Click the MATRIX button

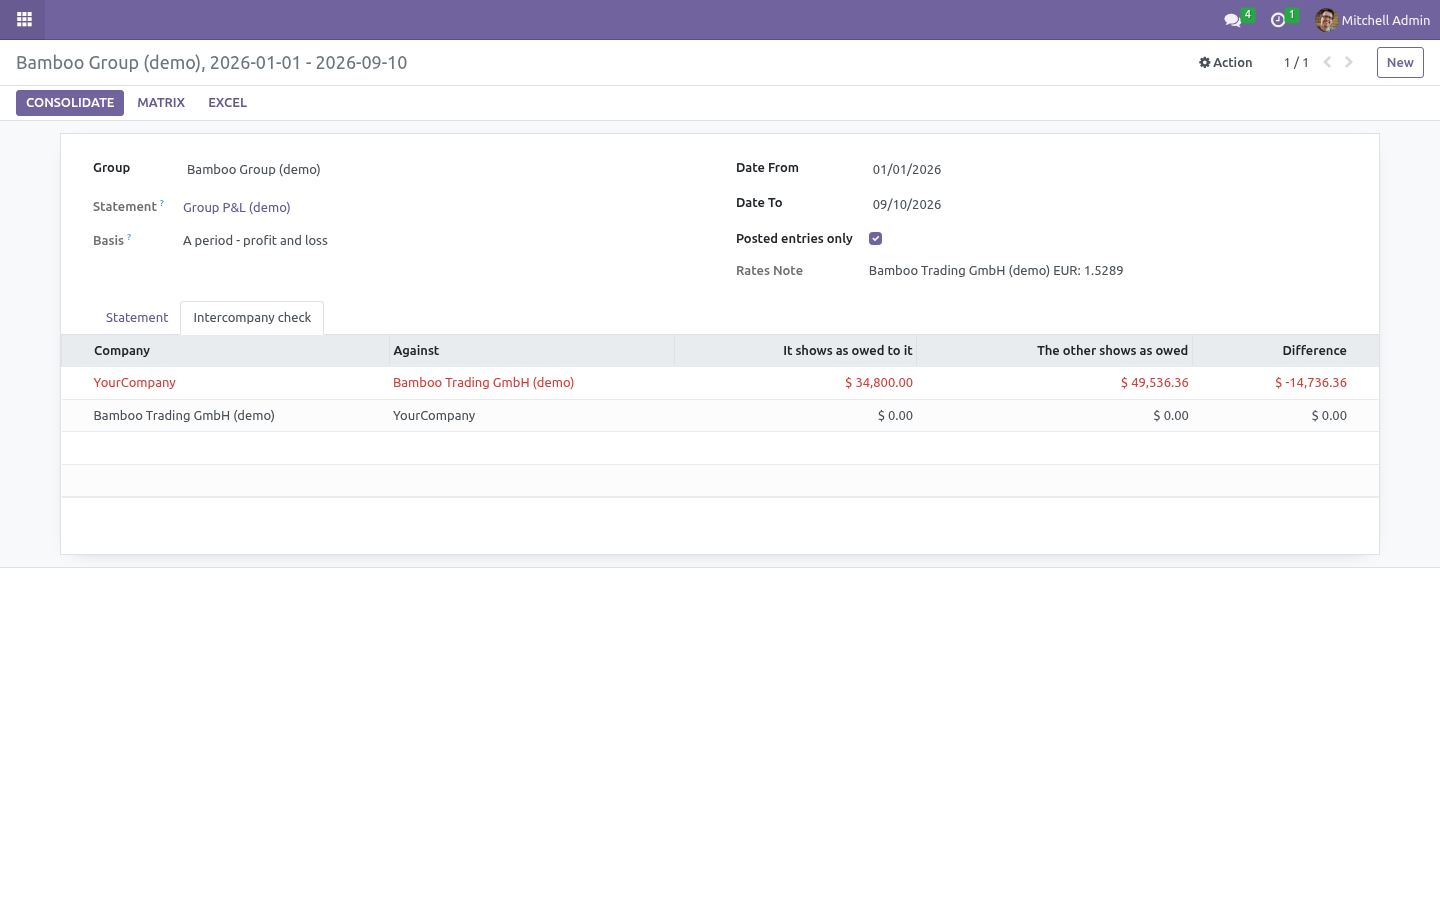pyautogui.click(x=161, y=103)
